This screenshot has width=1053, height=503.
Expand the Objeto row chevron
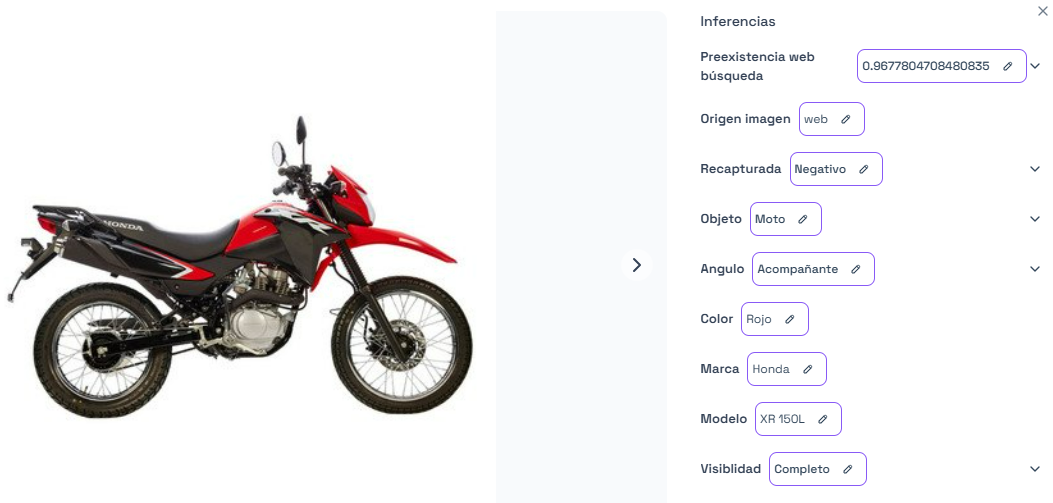(1035, 219)
